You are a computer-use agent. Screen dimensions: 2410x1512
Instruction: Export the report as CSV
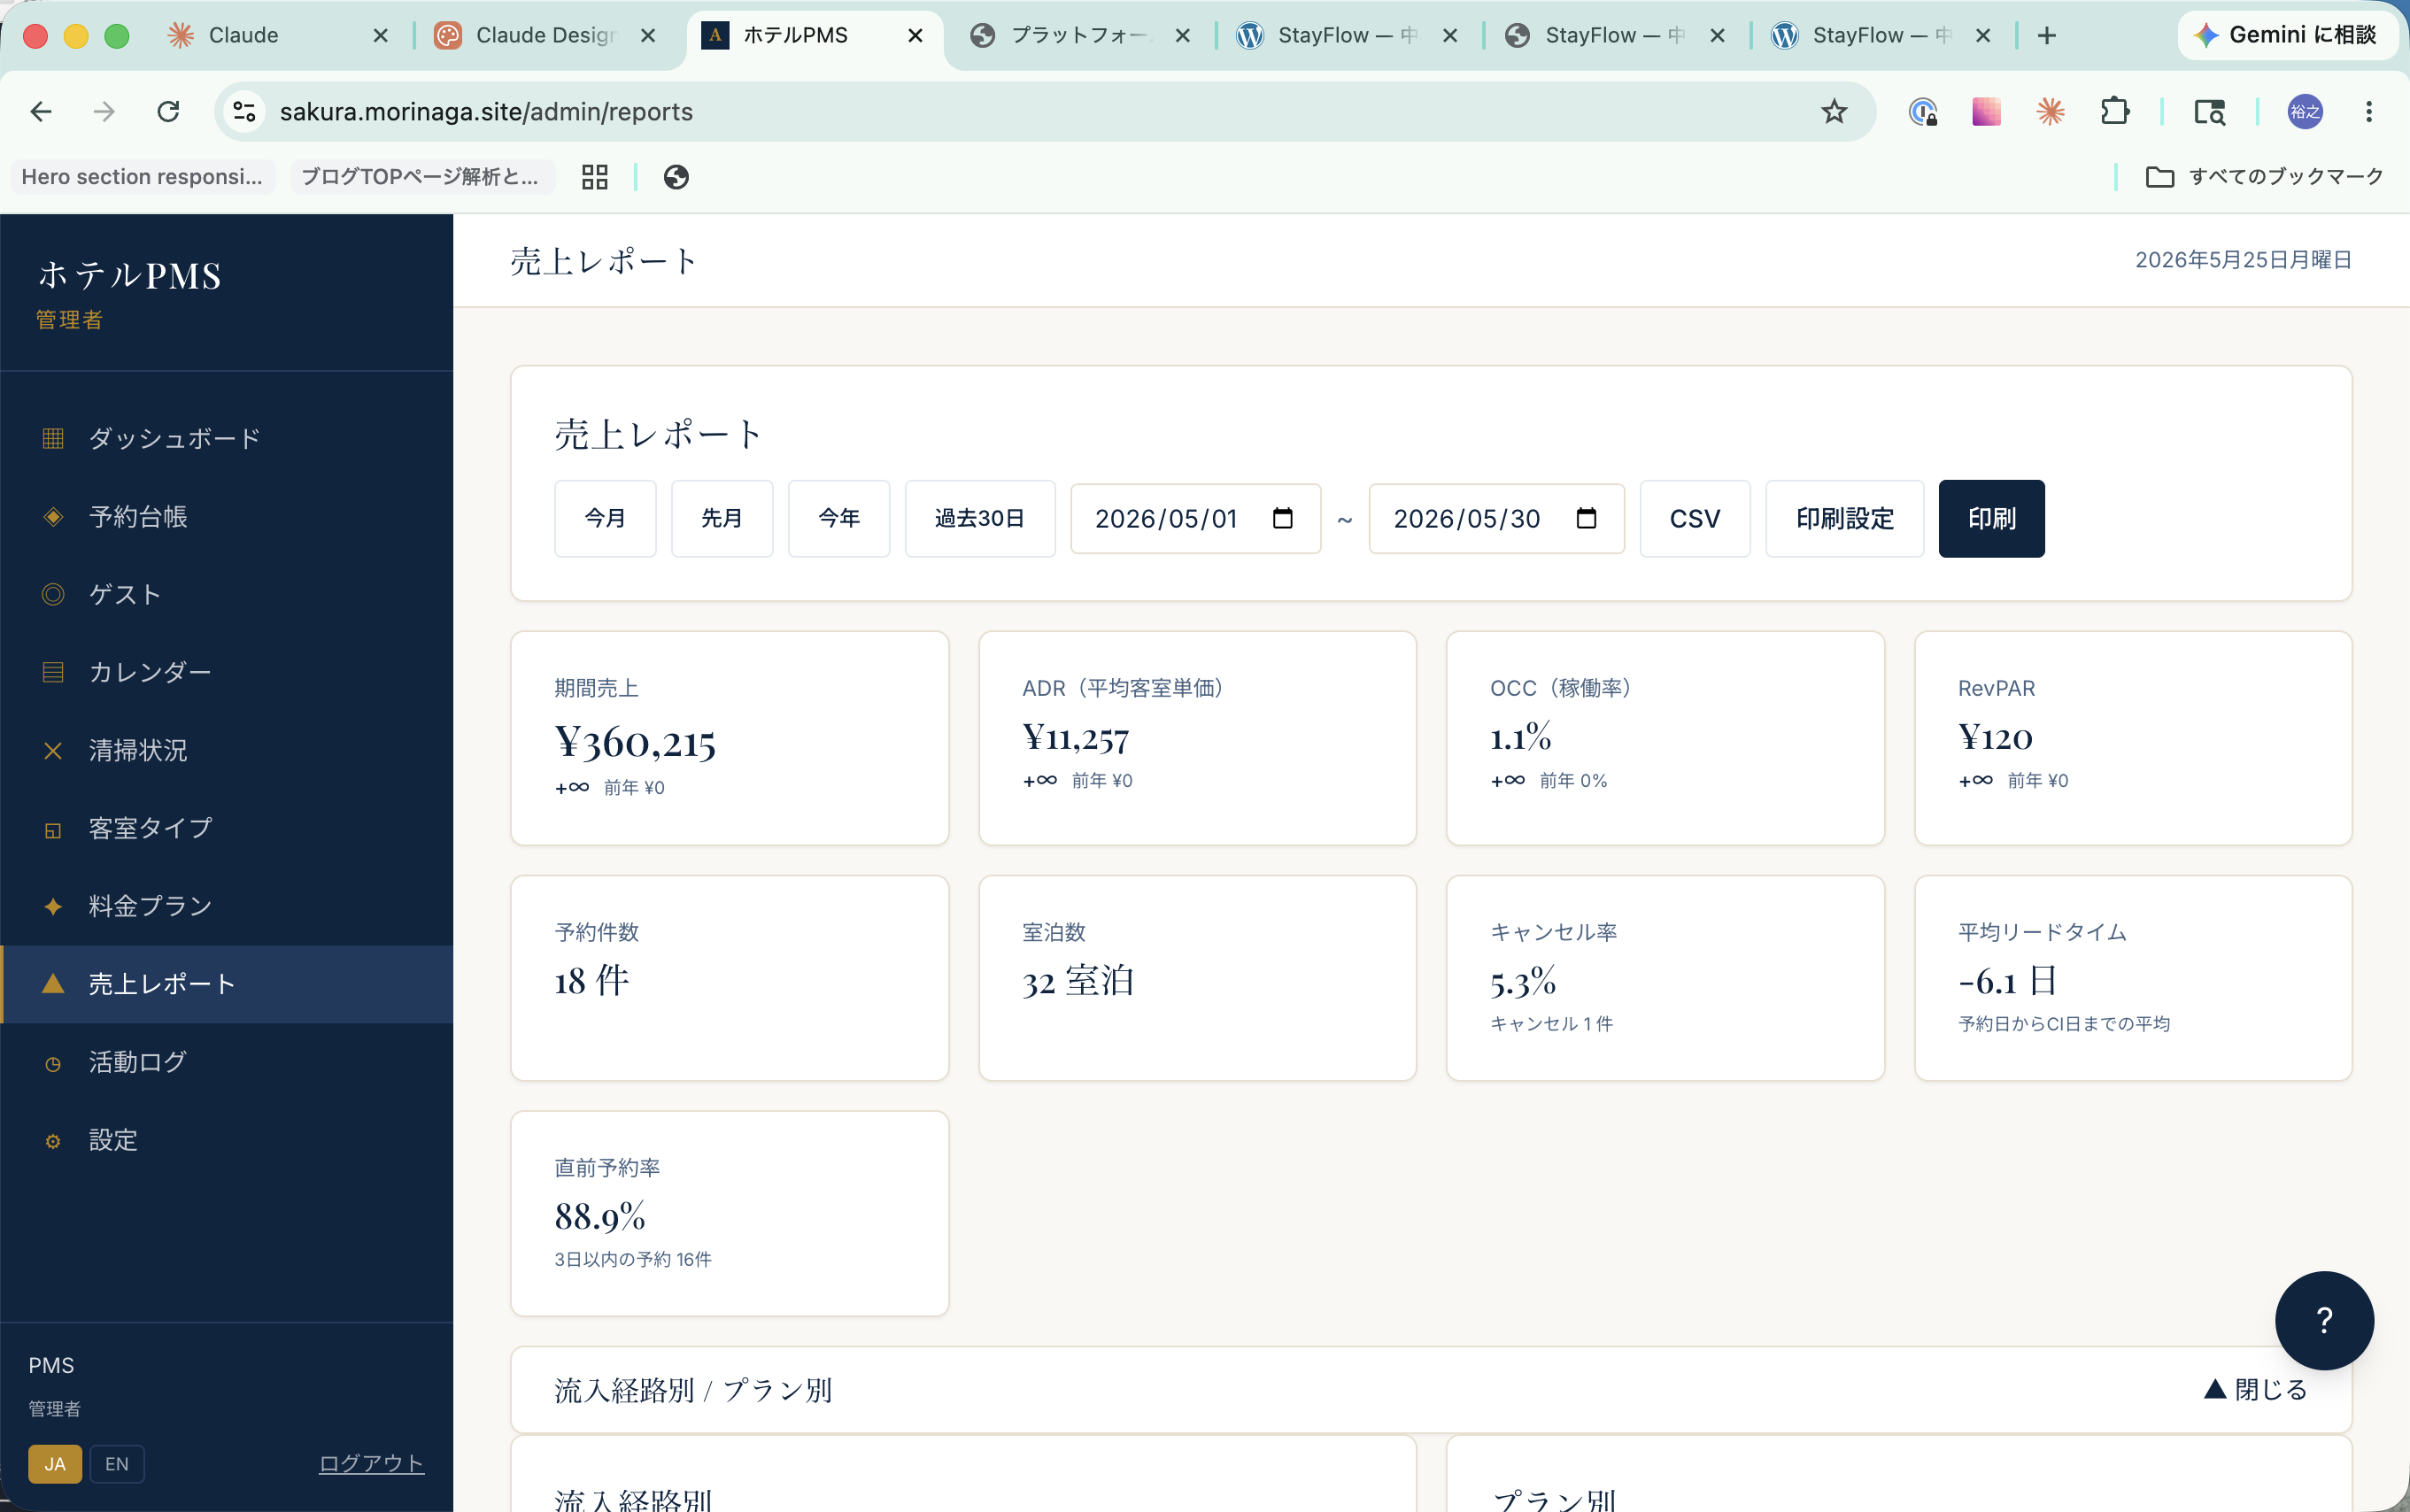(x=1695, y=518)
